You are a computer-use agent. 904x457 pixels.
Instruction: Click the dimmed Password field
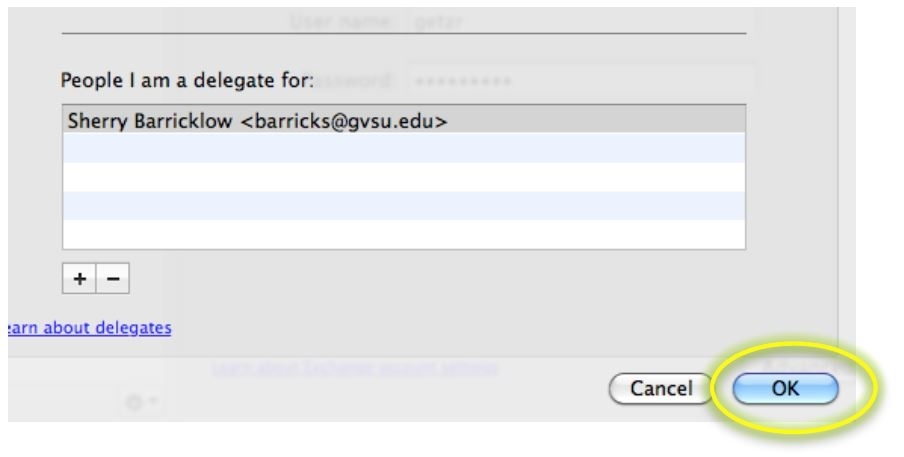pos(580,80)
